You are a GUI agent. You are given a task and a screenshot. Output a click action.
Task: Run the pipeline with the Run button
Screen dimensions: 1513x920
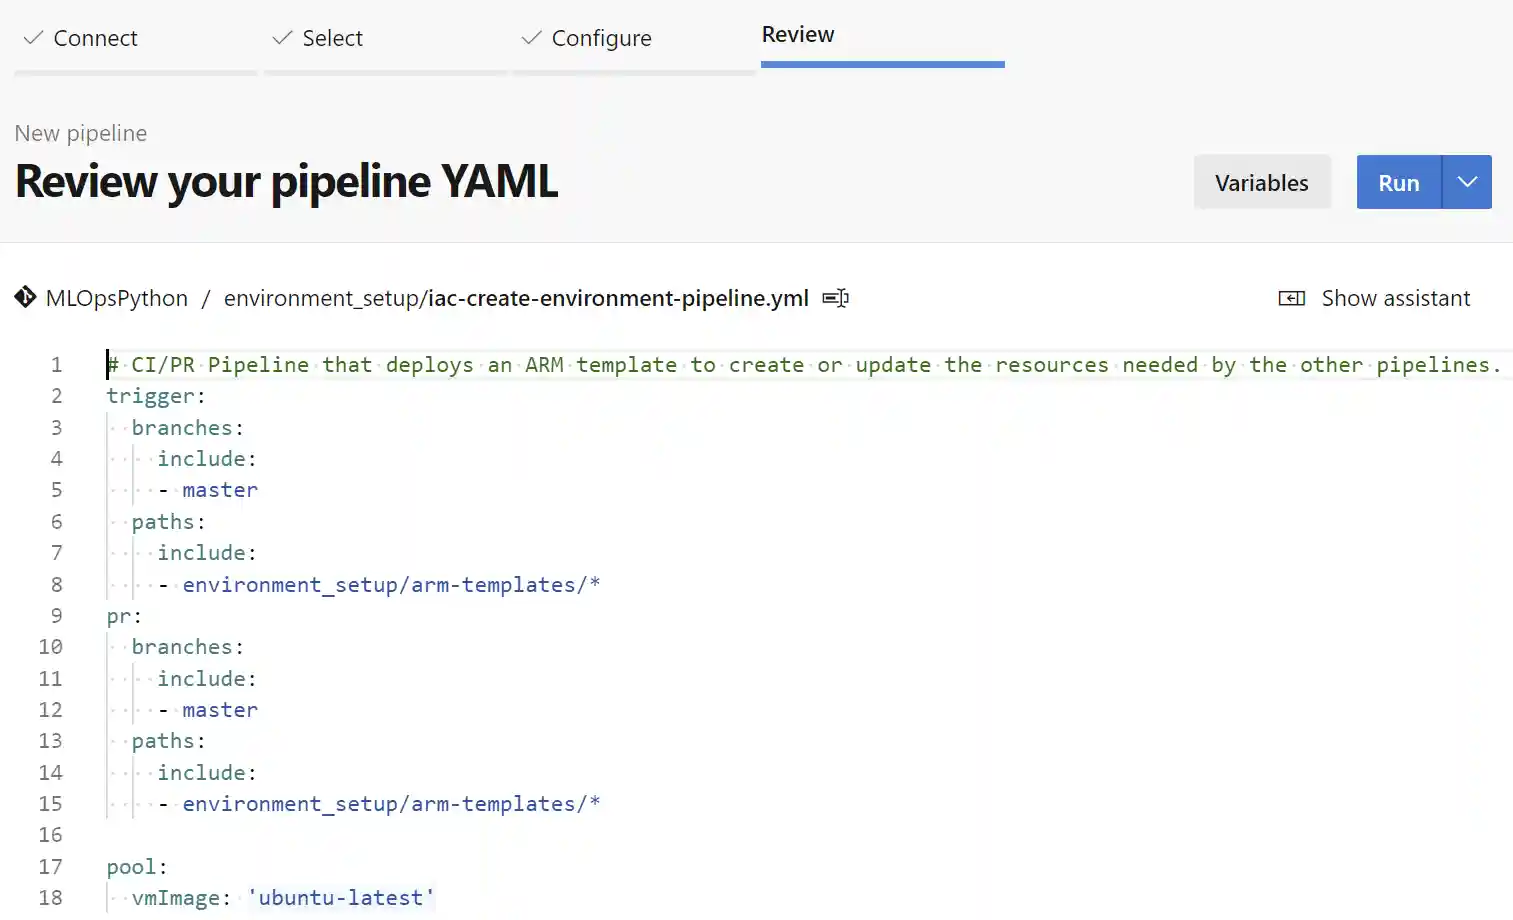point(1398,182)
